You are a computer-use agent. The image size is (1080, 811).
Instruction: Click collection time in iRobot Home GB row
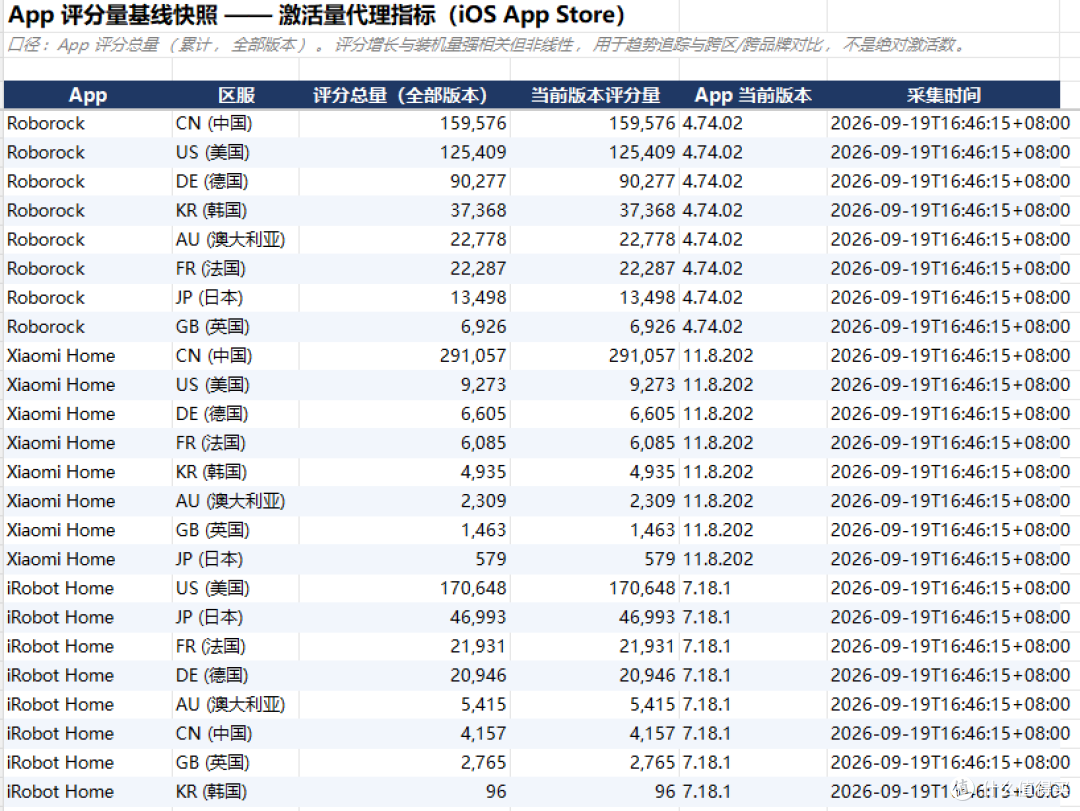[950, 762]
